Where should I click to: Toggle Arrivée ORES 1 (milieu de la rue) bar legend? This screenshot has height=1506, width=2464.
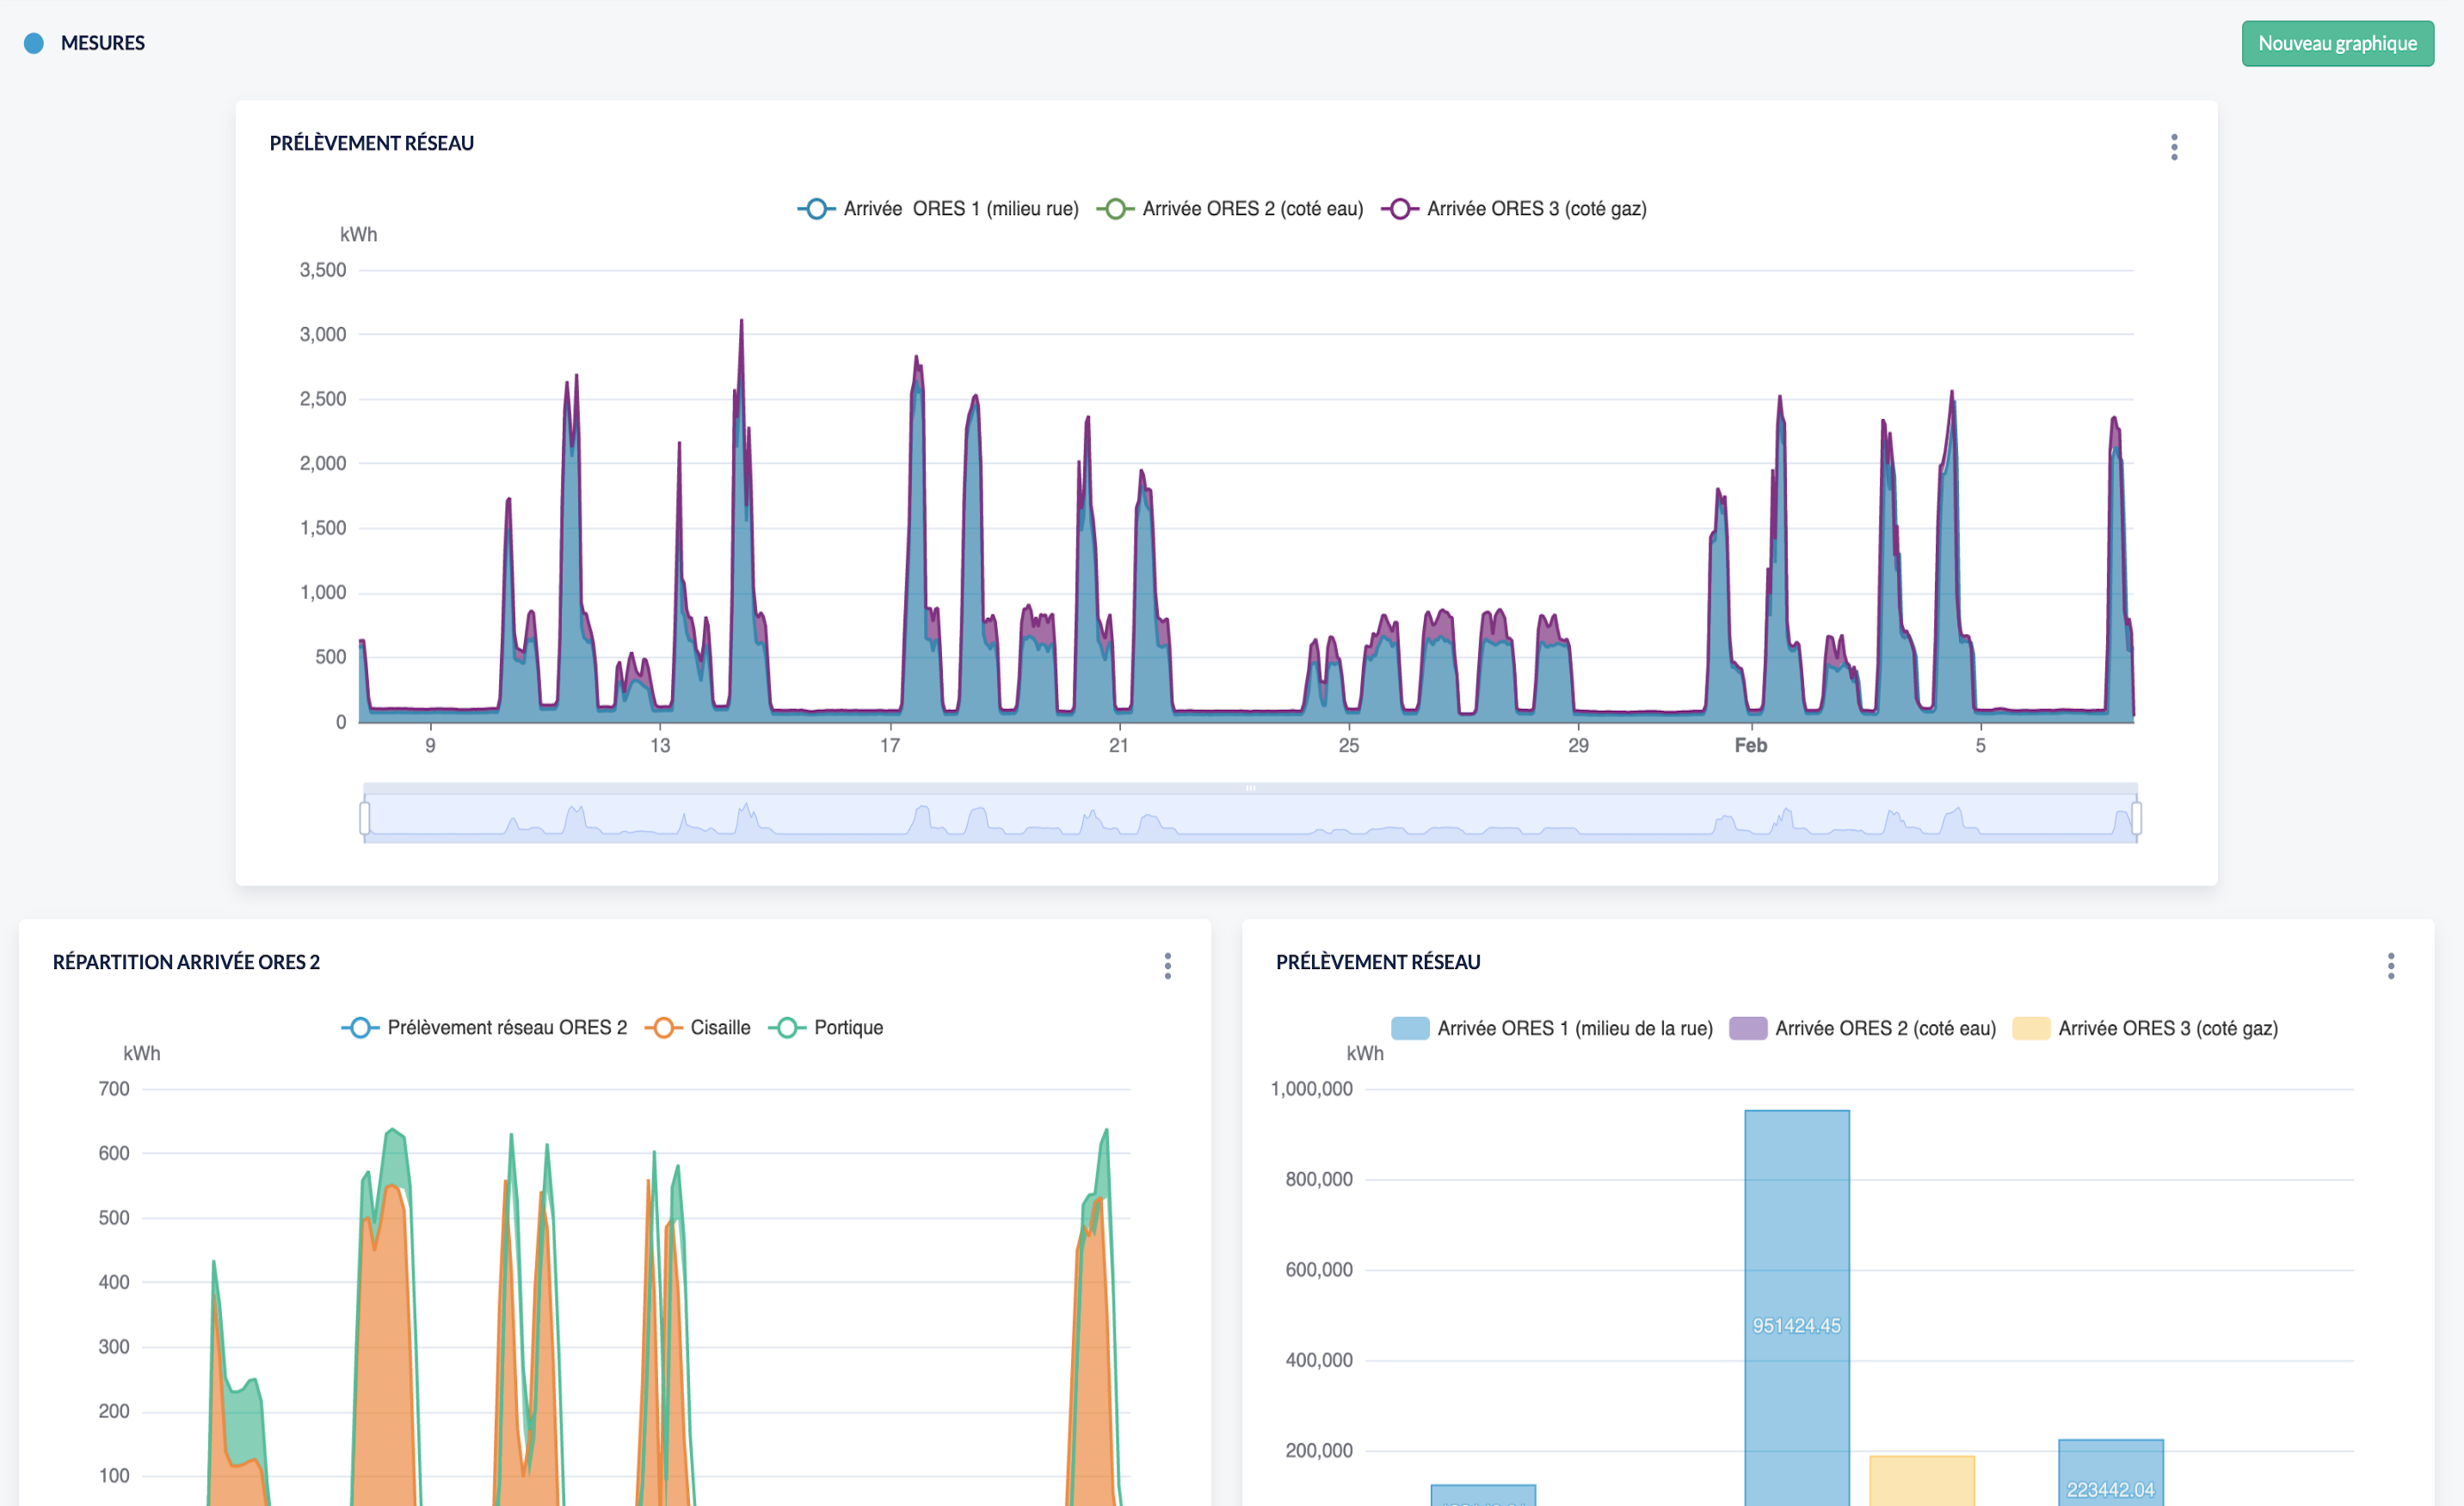1552,1029
